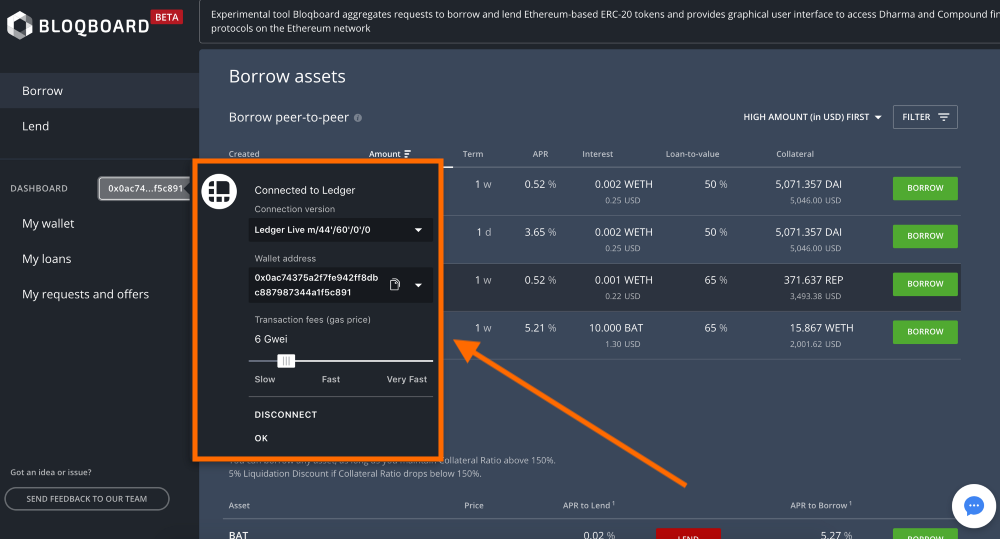Click the sort icon beside Amount column
The image size is (1000, 539).
pos(408,154)
